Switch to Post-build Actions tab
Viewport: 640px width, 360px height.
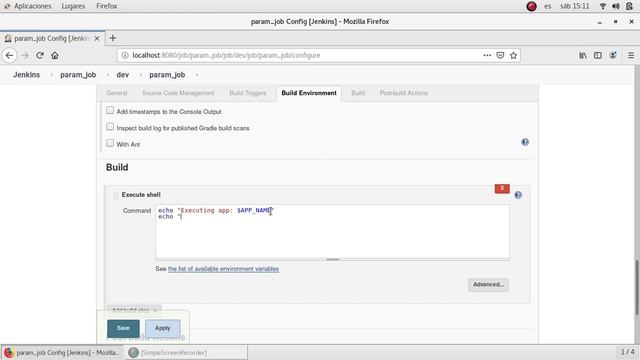(x=404, y=93)
